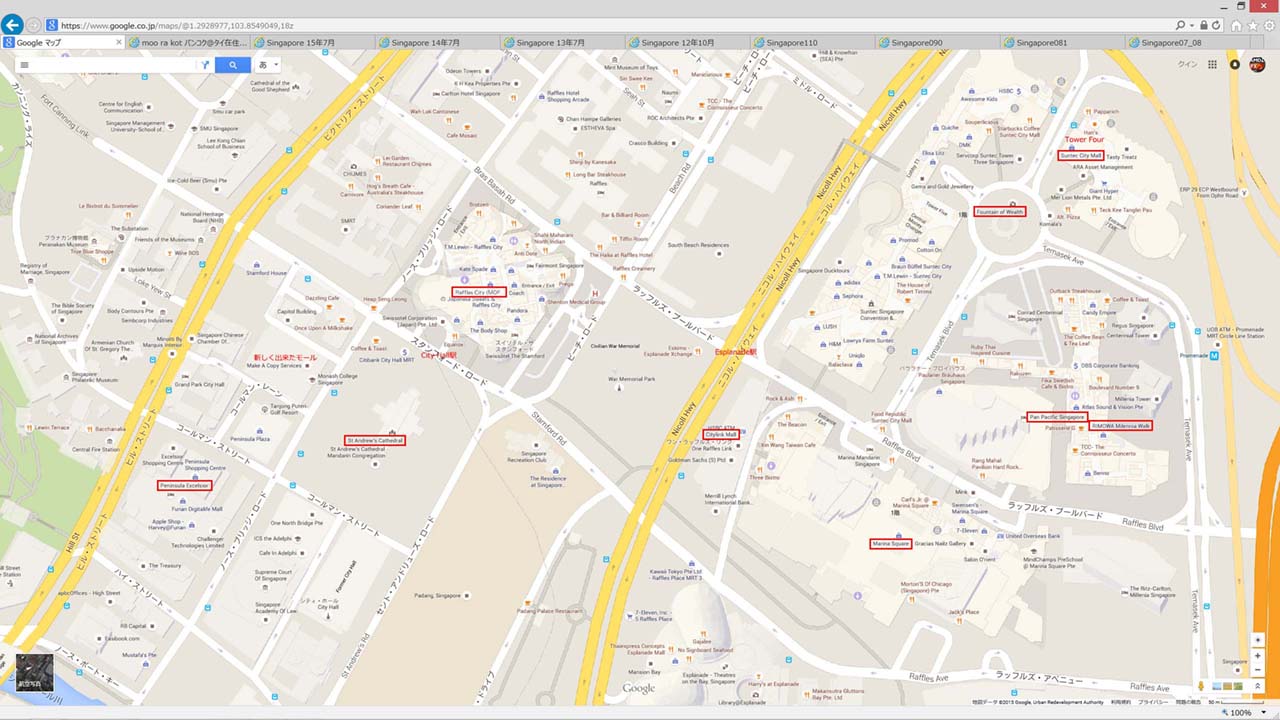Image resolution: width=1280 pixels, height=720 pixels.
Task: Switch to Singapore081 tab
Action: point(1064,43)
